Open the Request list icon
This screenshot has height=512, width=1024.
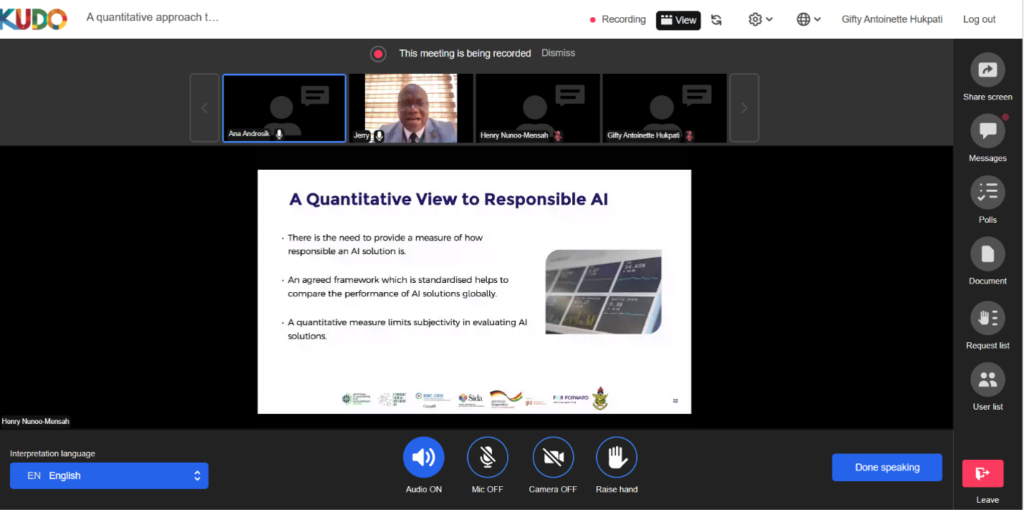click(x=987, y=318)
